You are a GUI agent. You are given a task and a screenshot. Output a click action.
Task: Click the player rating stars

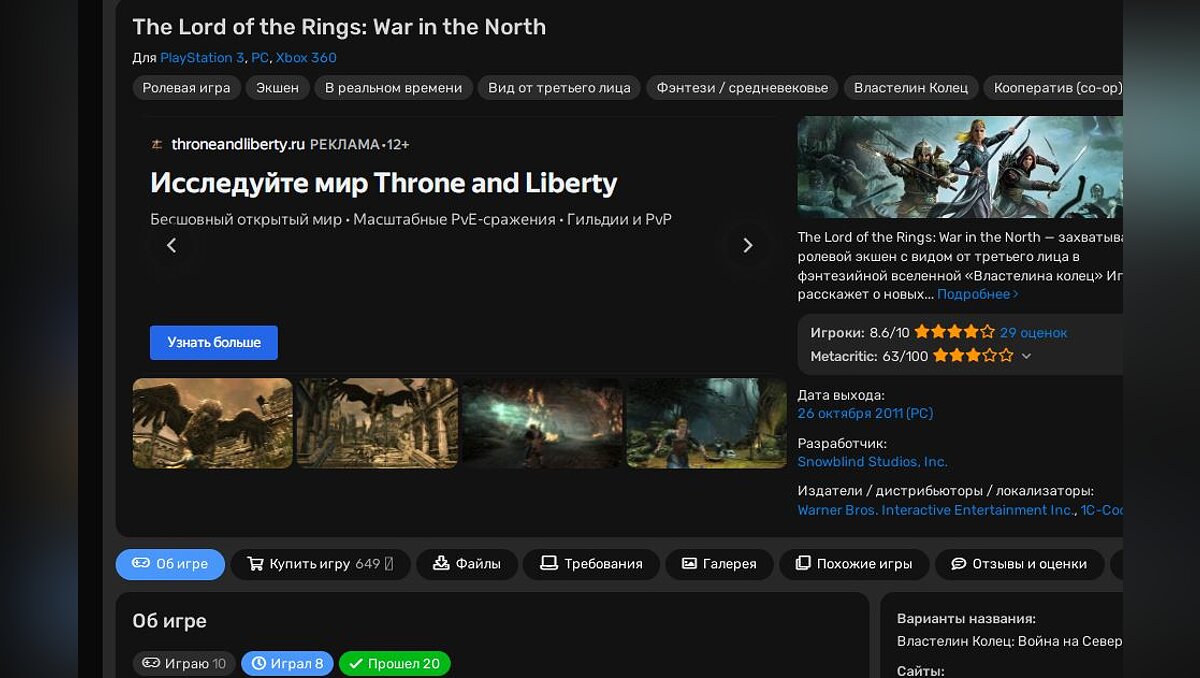[x=955, y=332]
